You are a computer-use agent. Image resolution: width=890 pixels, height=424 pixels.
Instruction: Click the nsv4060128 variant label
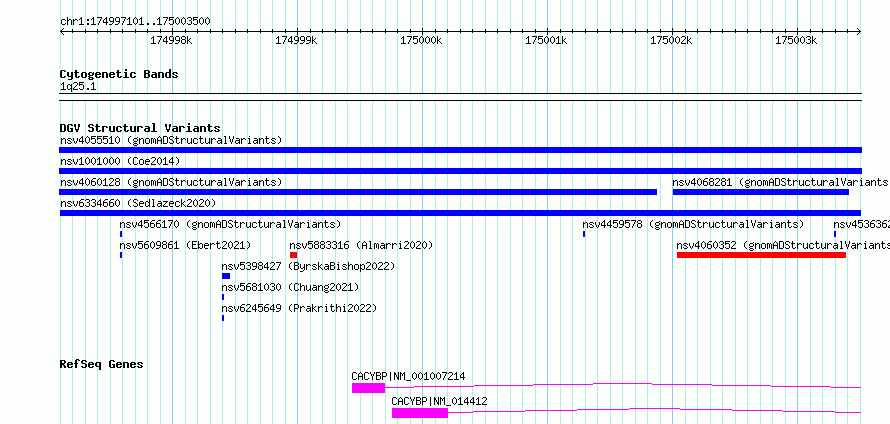pyautogui.click(x=171, y=182)
